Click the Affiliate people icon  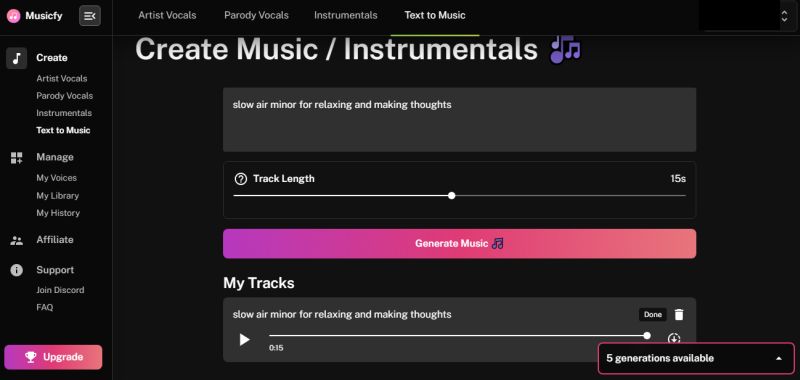[16, 240]
